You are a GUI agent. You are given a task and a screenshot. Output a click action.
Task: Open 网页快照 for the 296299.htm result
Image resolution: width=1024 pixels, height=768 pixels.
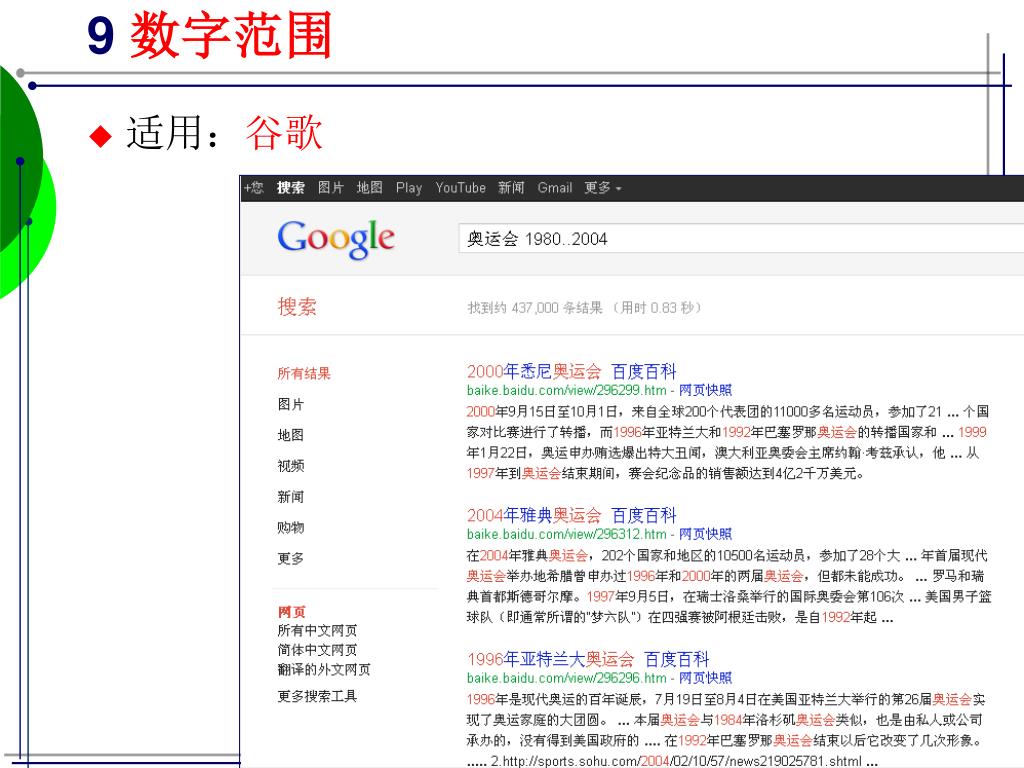point(705,391)
